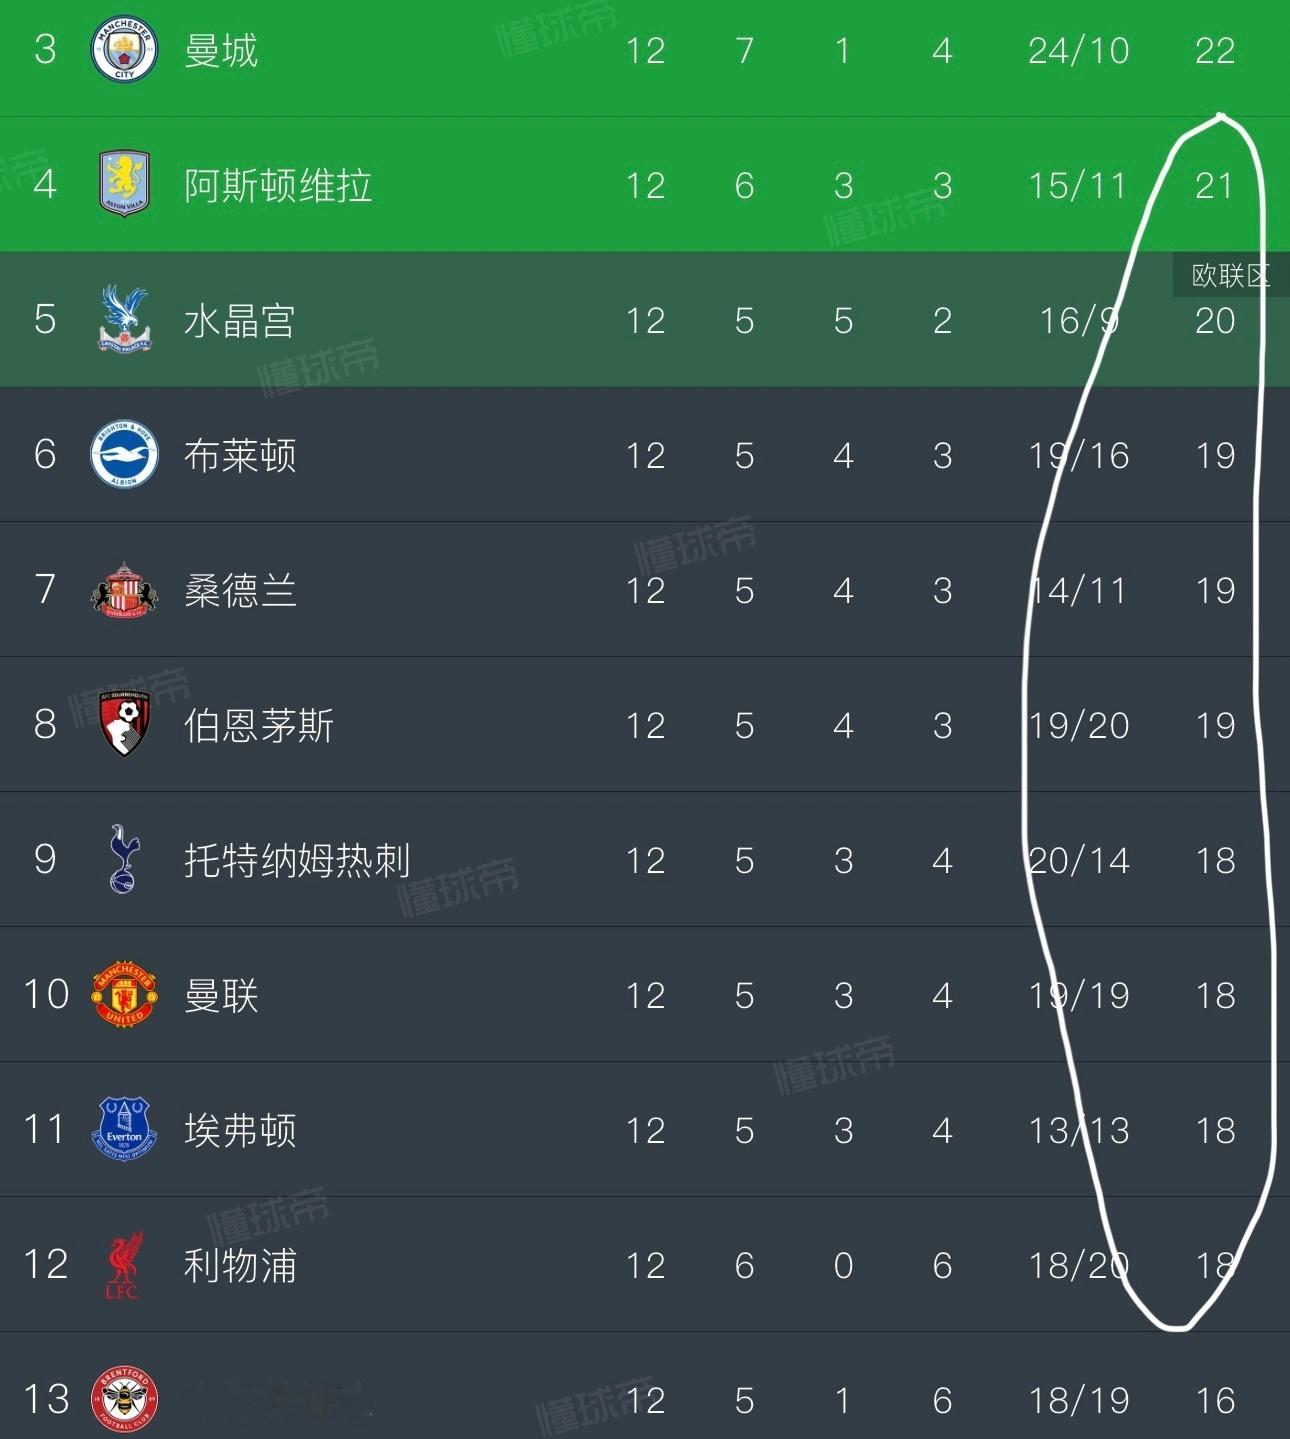
Task: Click 布莱顿's points value 19
Action: (1215, 456)
